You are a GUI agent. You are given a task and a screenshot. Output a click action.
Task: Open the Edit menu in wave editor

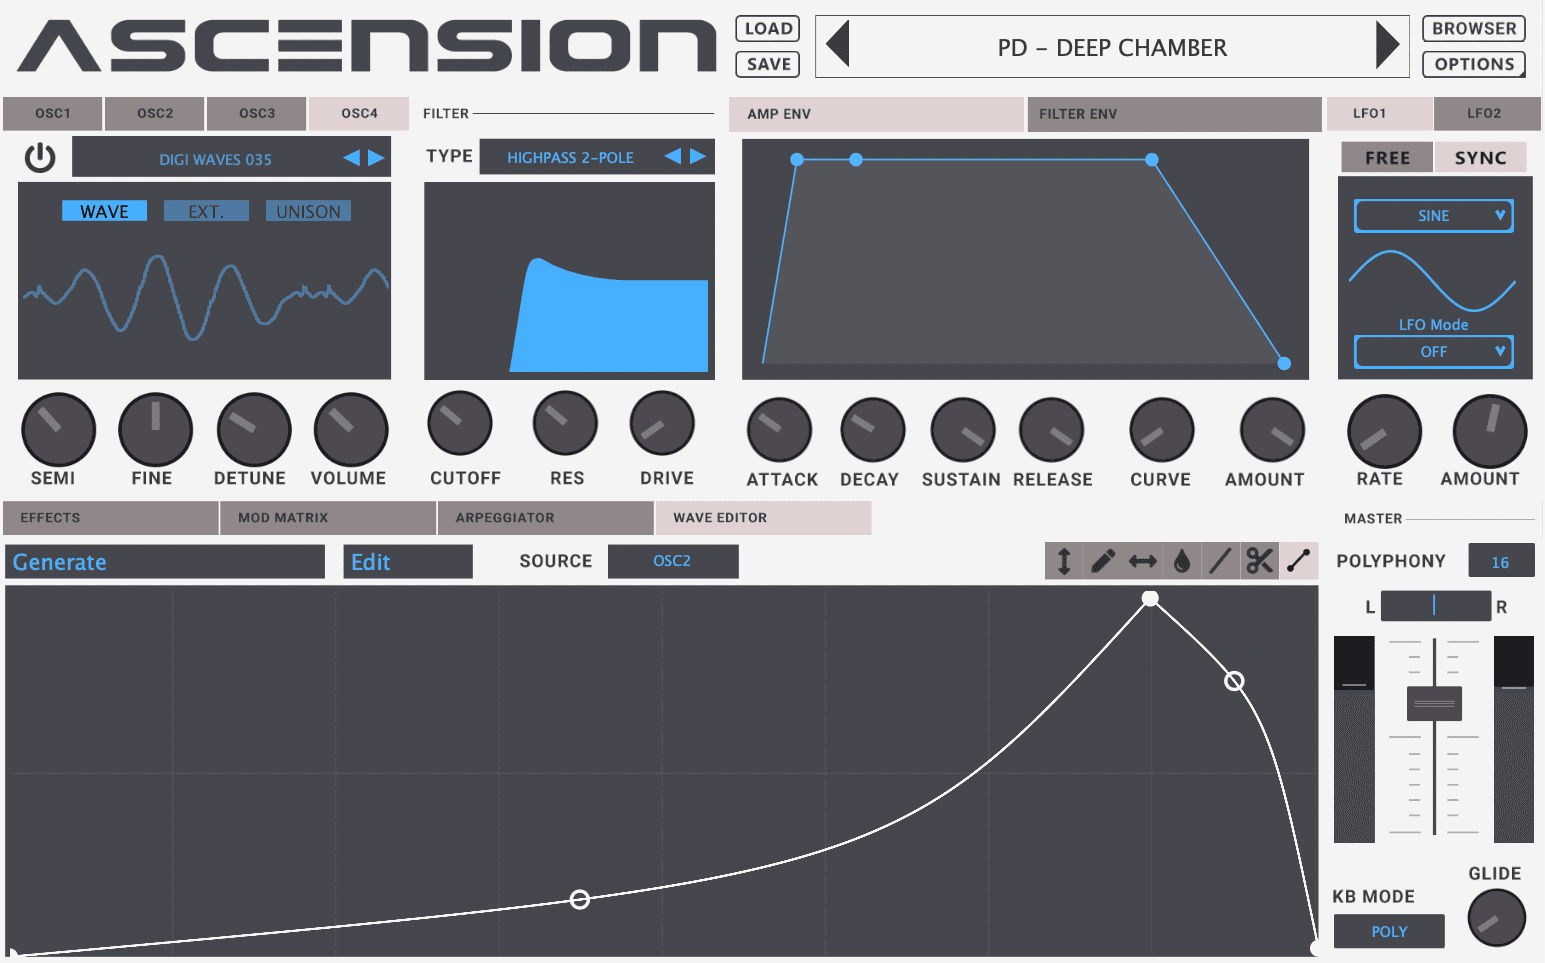click(x=408, y=562)
